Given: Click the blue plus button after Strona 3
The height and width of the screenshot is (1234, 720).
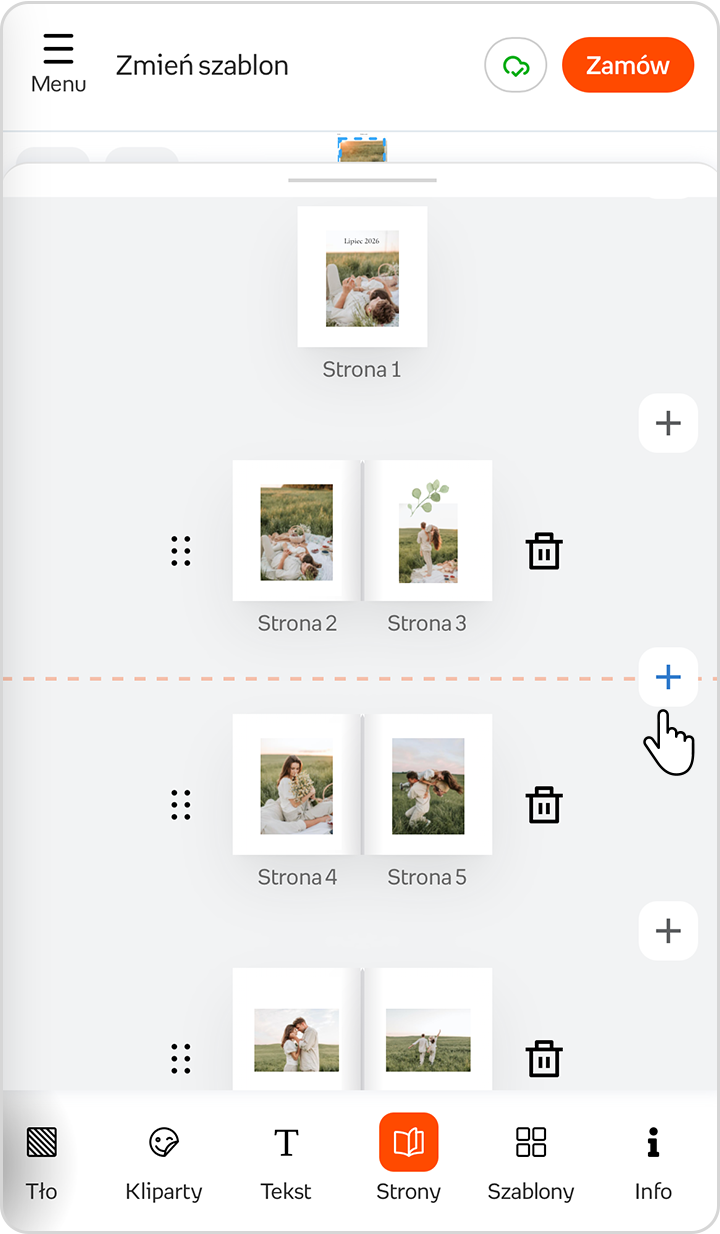Looking at the screenshot, I should pyautogui.click(x=668, y=677).
